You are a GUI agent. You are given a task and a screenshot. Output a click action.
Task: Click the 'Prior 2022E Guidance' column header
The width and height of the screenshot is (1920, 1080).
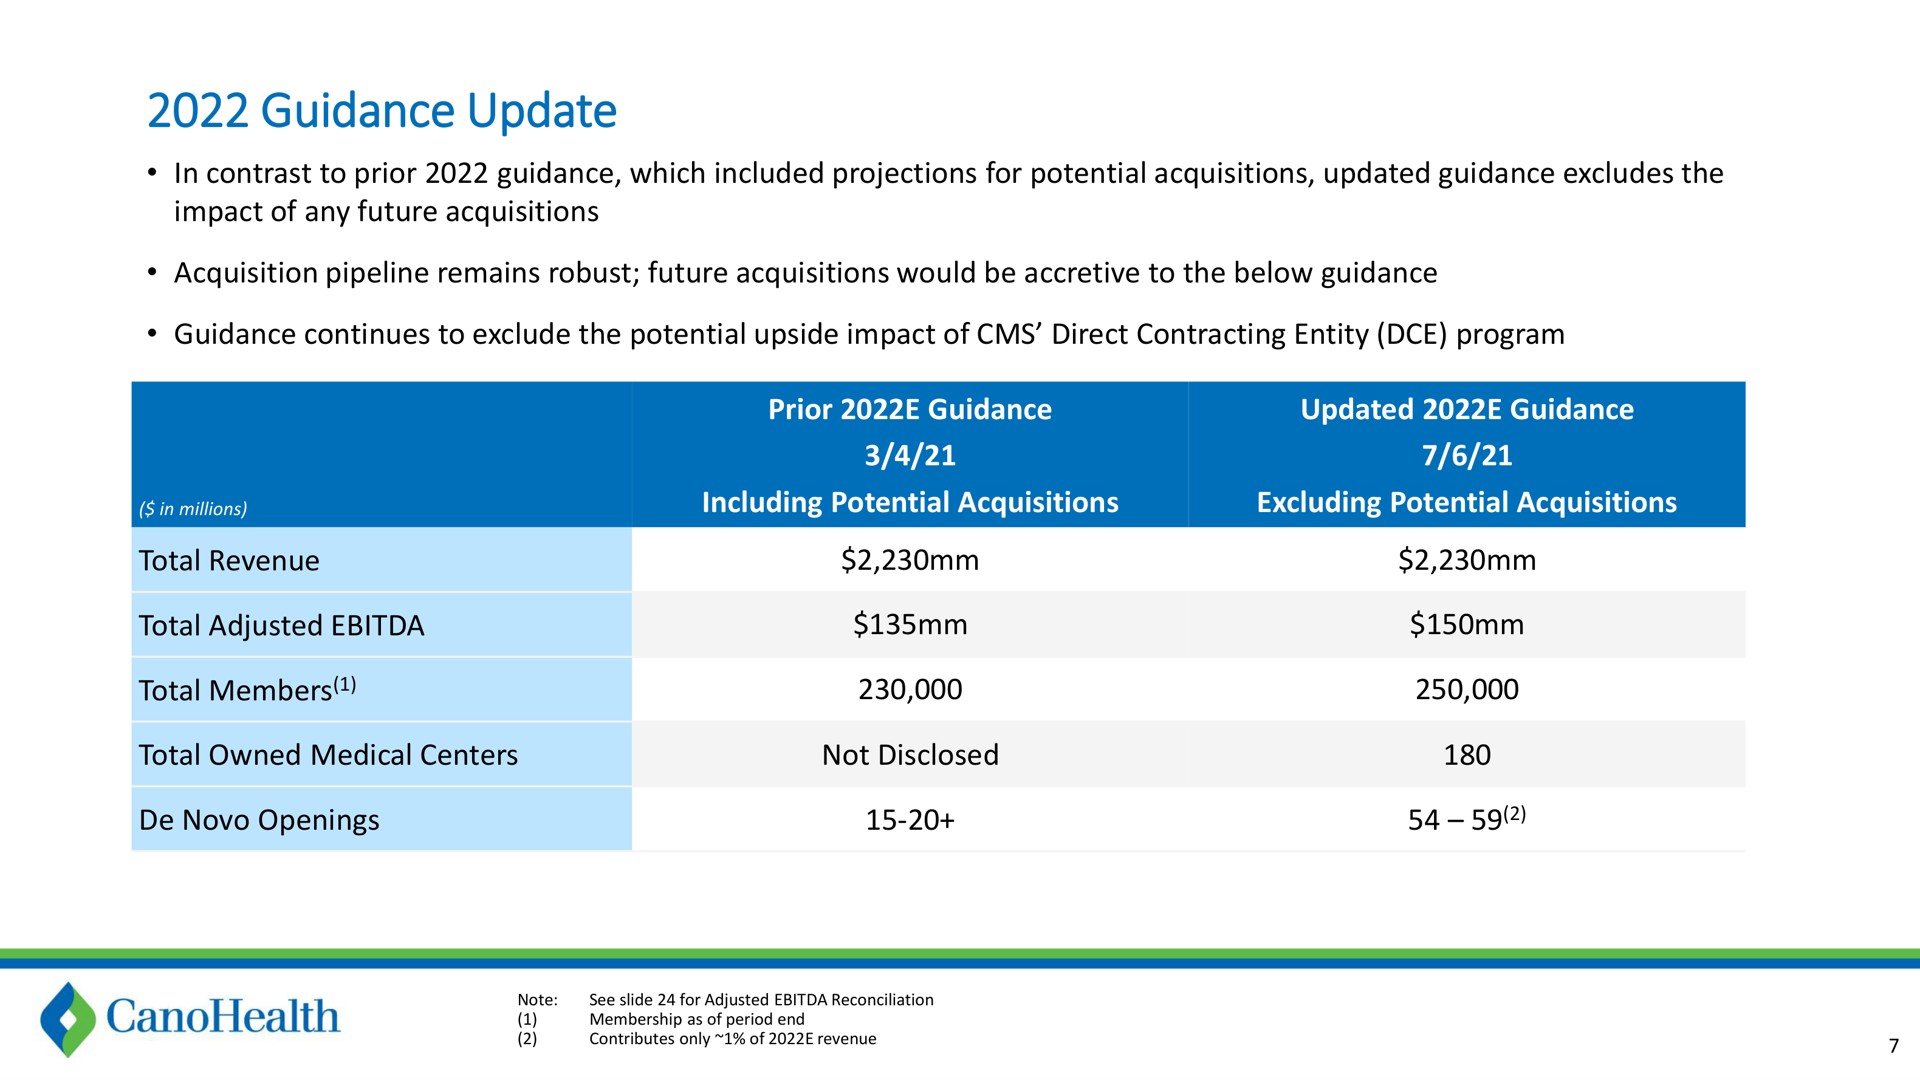[910, 409]
